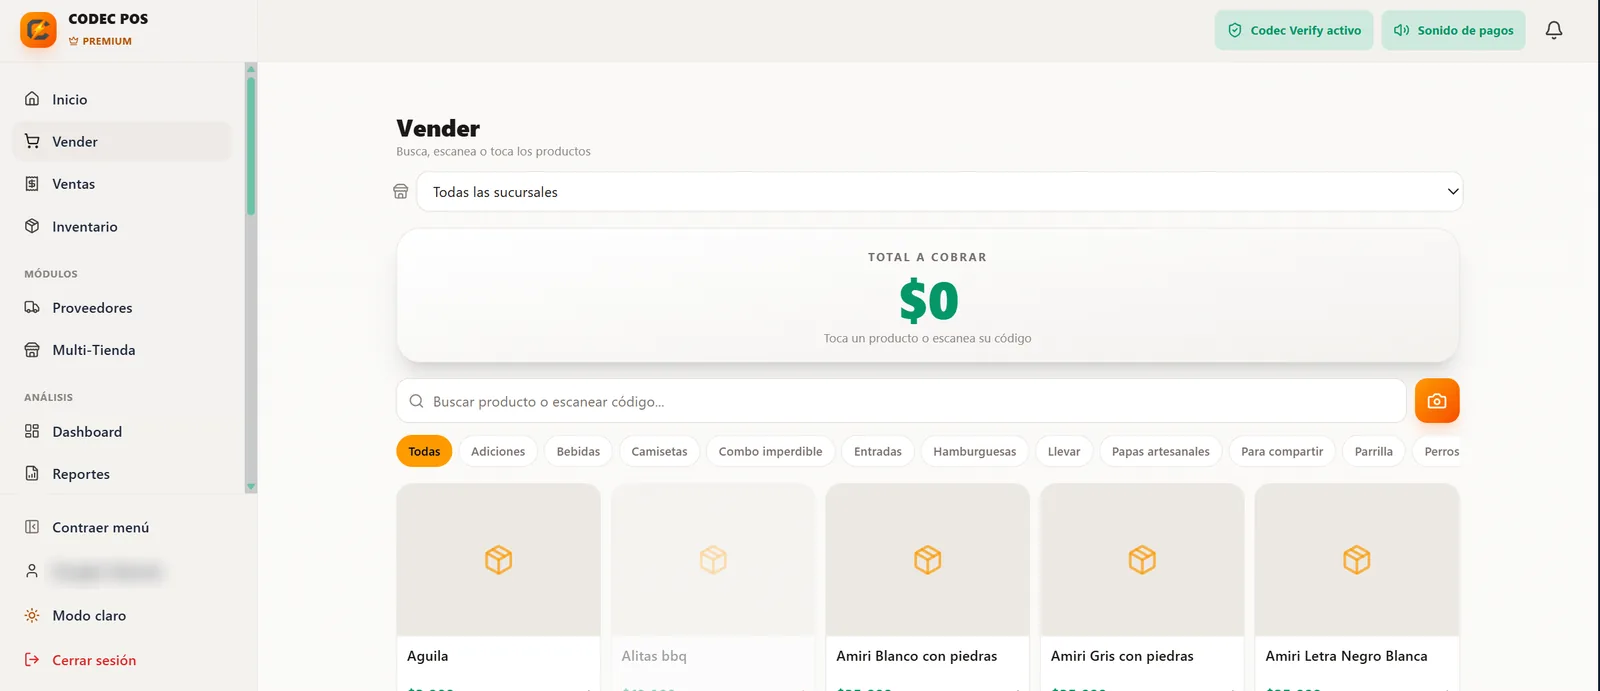Click the Vender shopping cart icon
The image size is (1600, 691).
(x=32, y=141)
